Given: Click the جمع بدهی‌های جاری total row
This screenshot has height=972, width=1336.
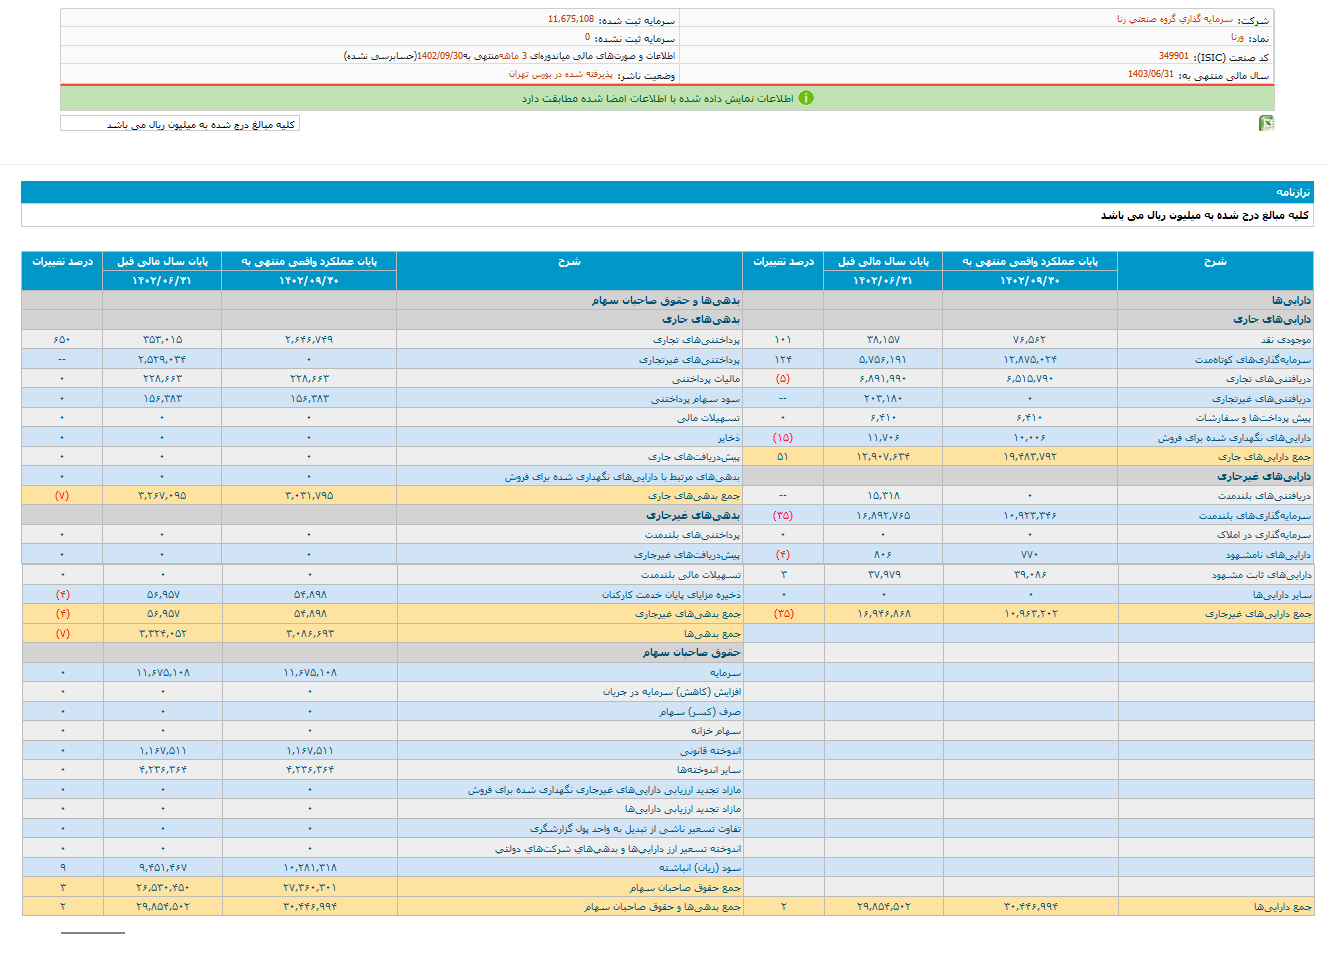Looking at the screenshot, I should pyautogui.click(x=693, y=496).
